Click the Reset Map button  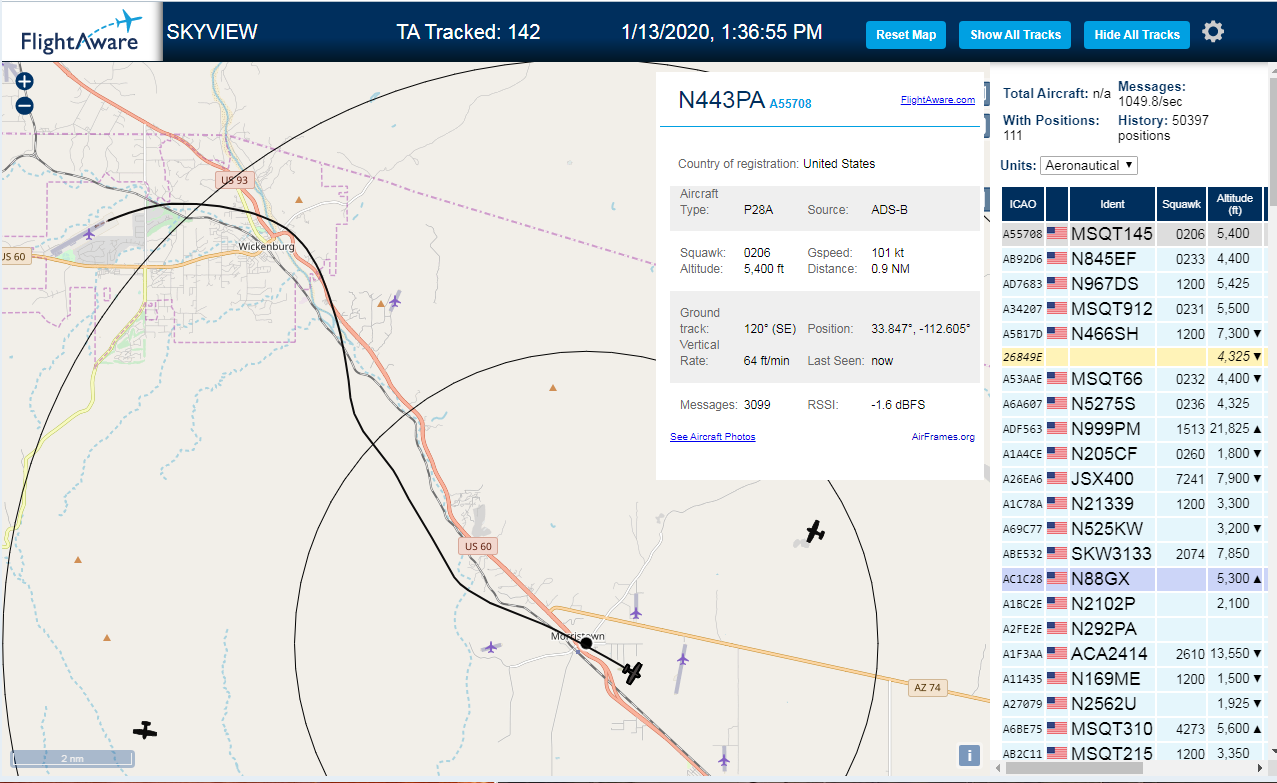click(x=906, y=35)
